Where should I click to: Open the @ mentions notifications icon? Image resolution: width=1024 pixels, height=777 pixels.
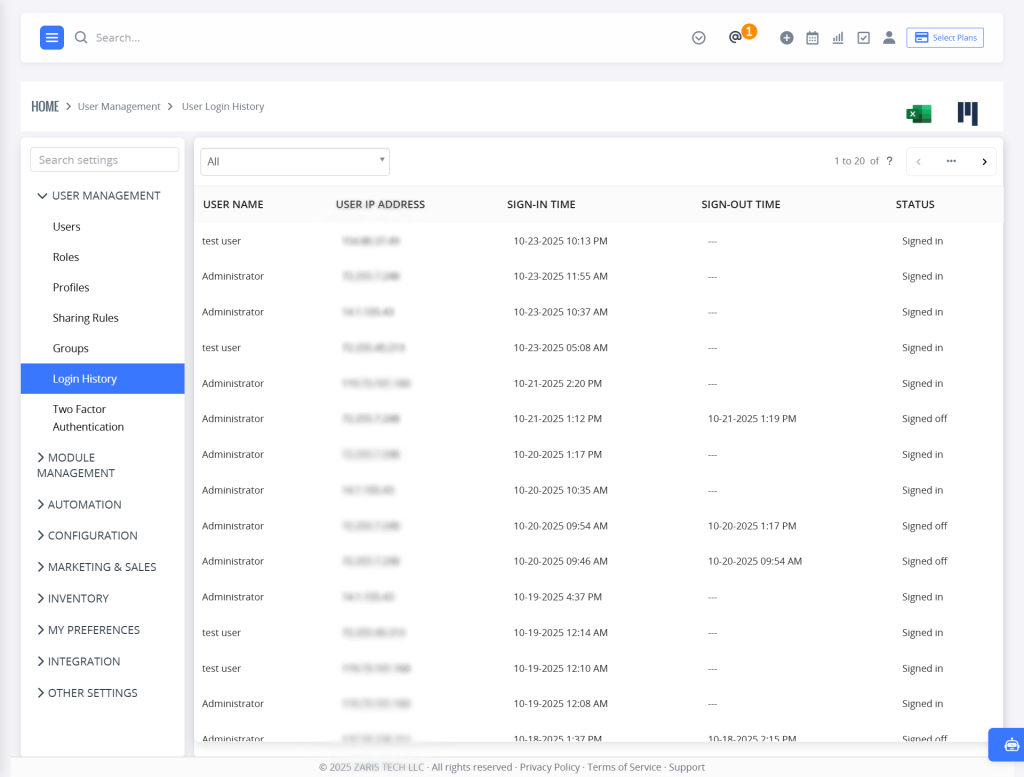pos(735,37)
